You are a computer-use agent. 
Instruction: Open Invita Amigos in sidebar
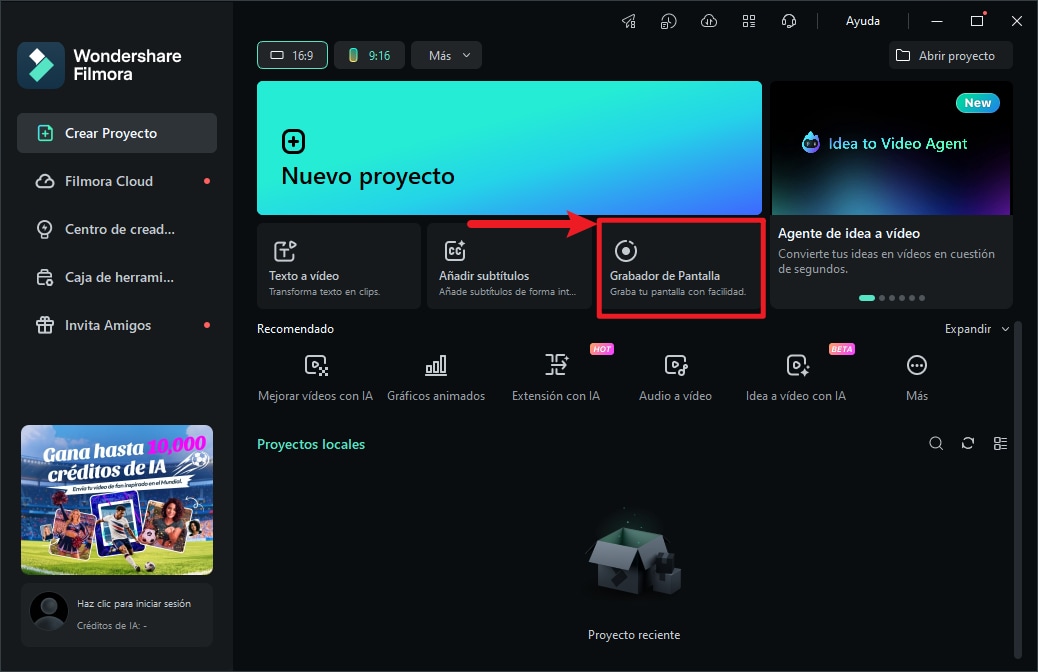click(x=117, y=325)
